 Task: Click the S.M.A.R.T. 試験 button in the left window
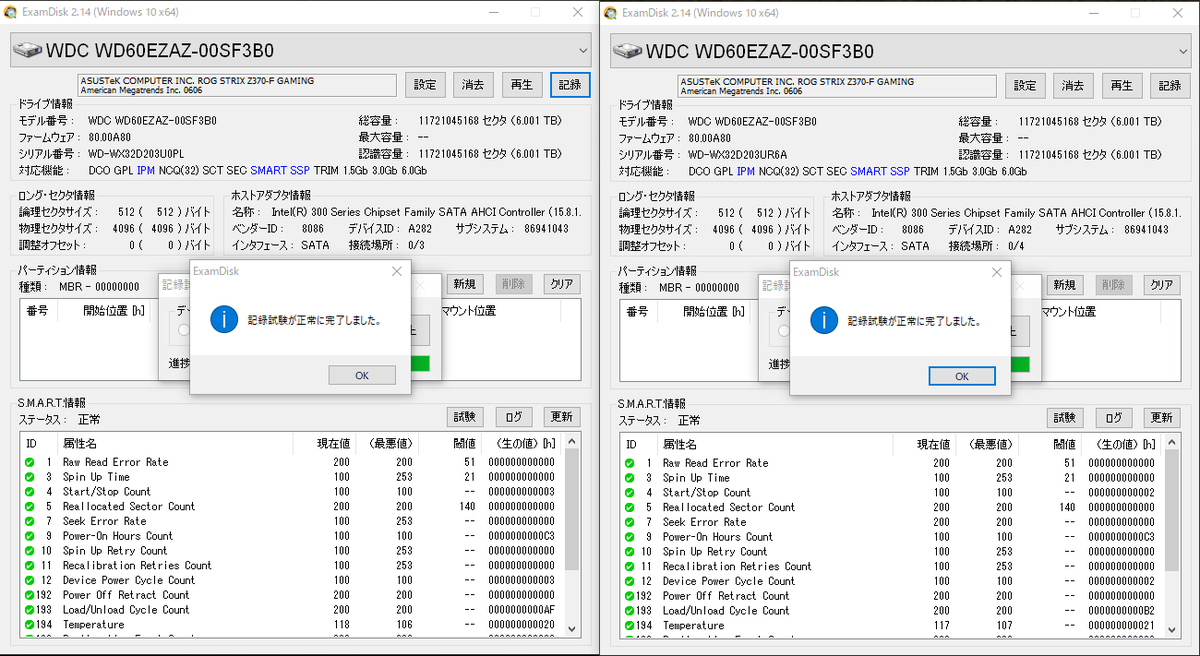(465, 417)
